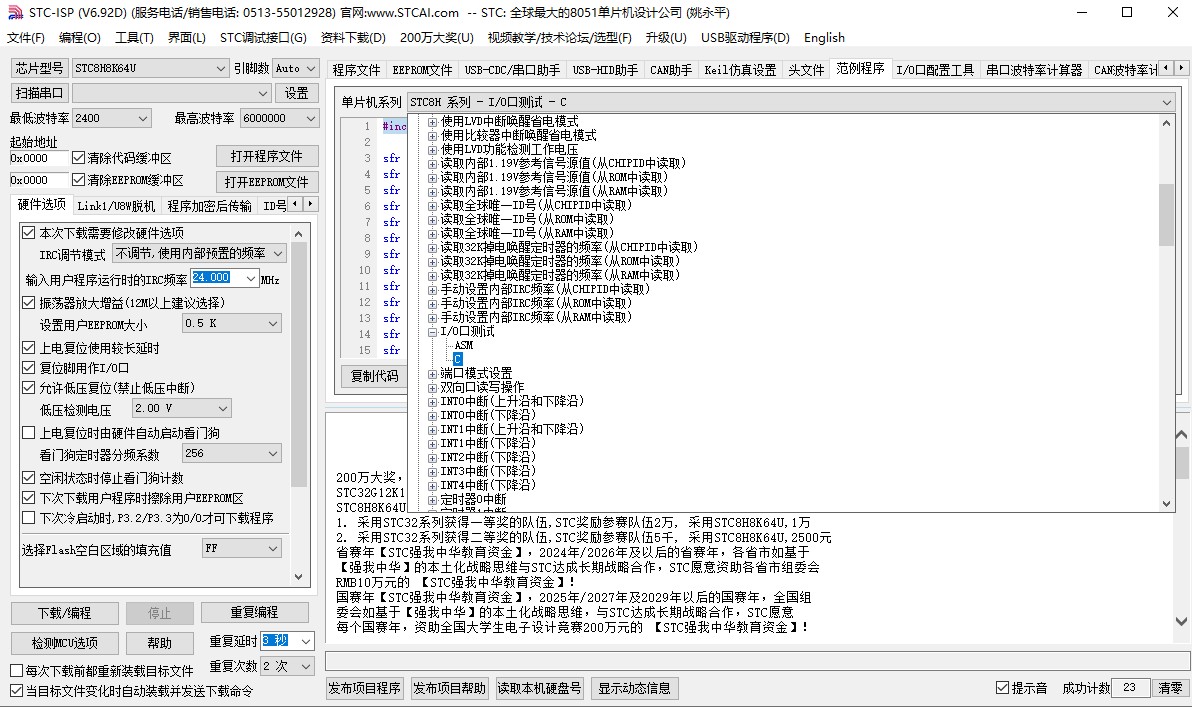Image resolution: width=1192 pixels, height=707 pixels.
Task: Expand the 双向口读写操作 tree node
Action: (x=433, y=387)
